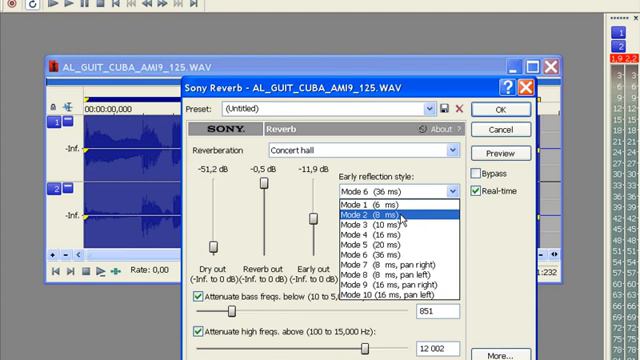Open the Reverberation Concert hall dropdown
The image size is (640, 360).
(x=453, y=150)
